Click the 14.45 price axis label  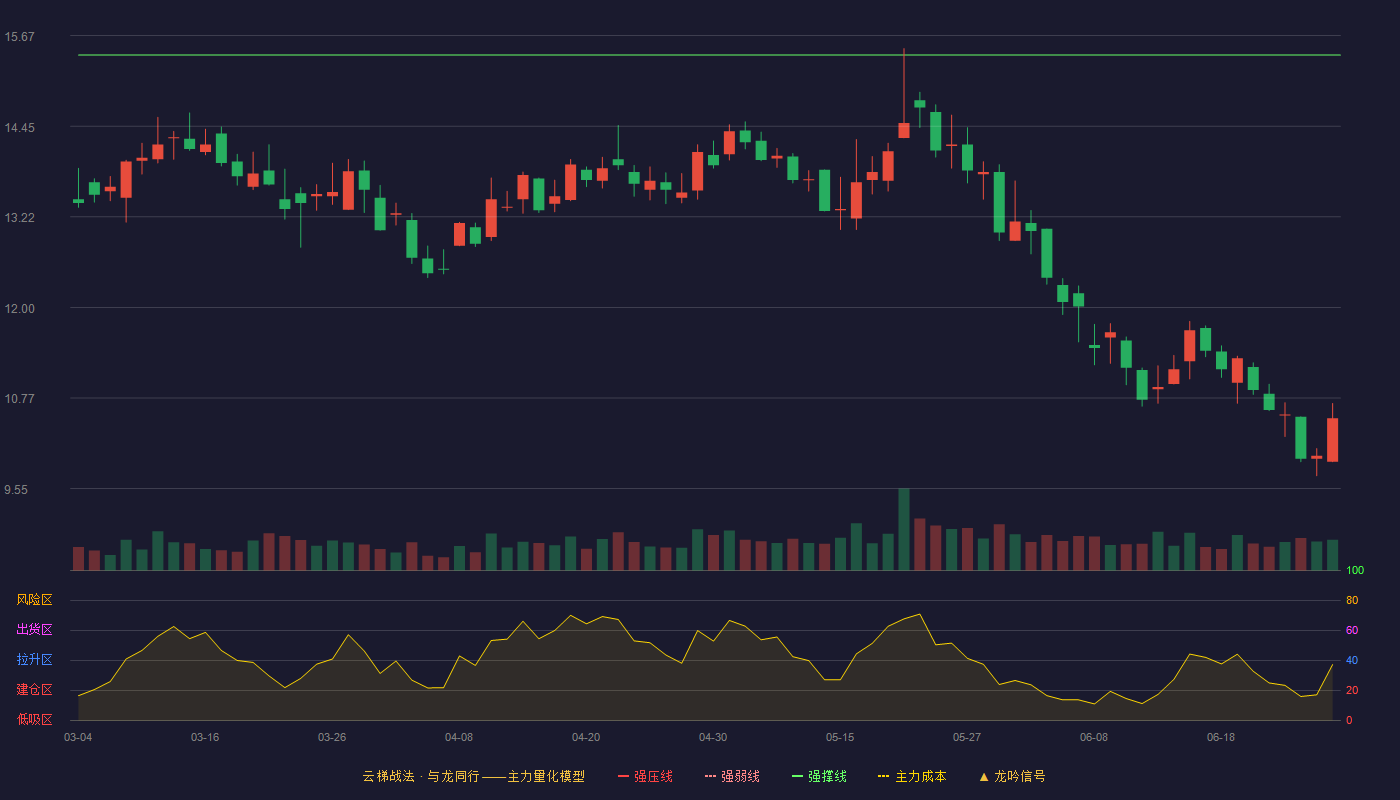pyautogui.click(x=19, y=128)
